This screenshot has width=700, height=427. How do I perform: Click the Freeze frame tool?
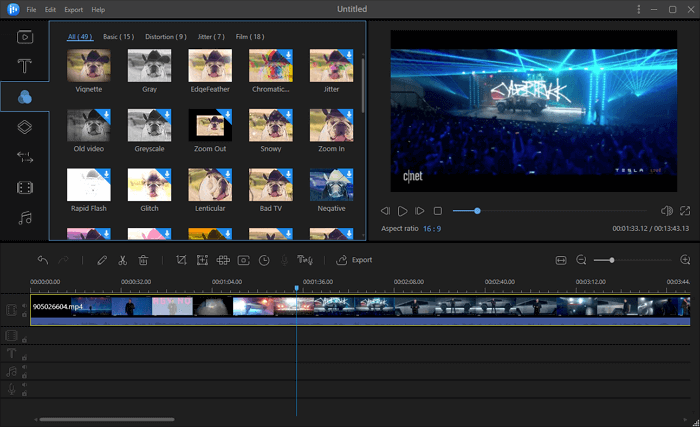point(243,260)
